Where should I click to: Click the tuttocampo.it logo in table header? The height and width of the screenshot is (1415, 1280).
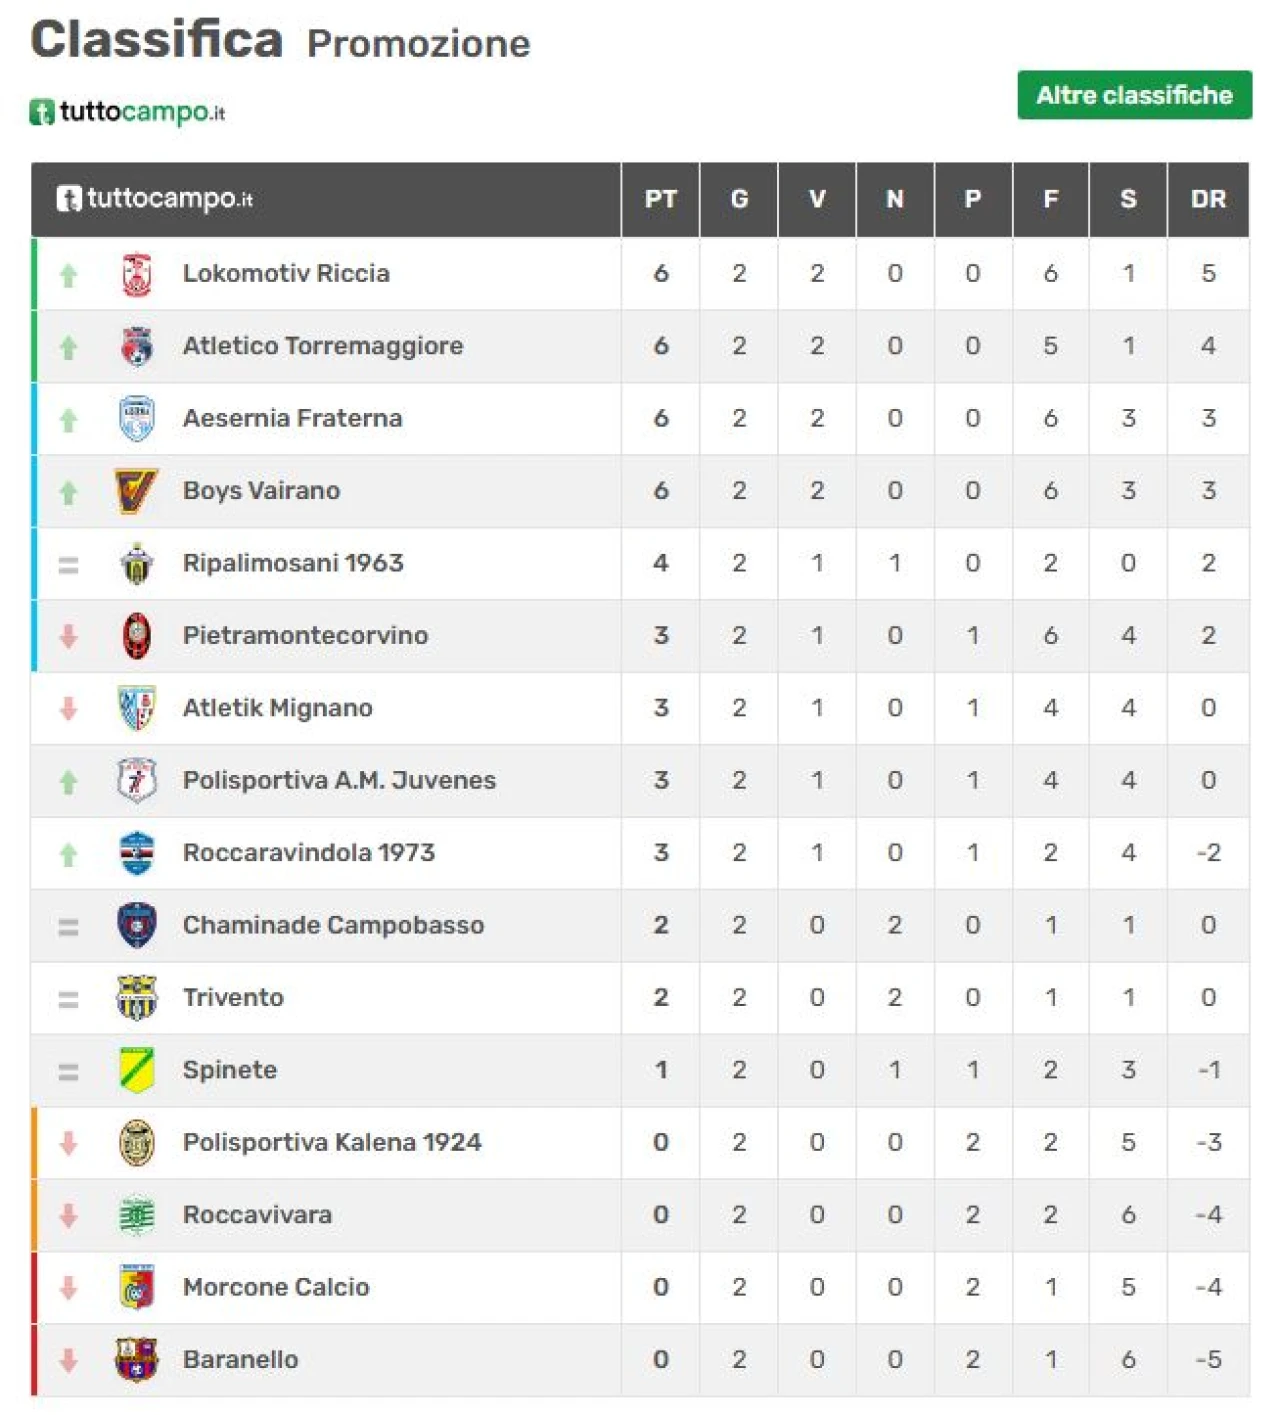coord(155,199)
